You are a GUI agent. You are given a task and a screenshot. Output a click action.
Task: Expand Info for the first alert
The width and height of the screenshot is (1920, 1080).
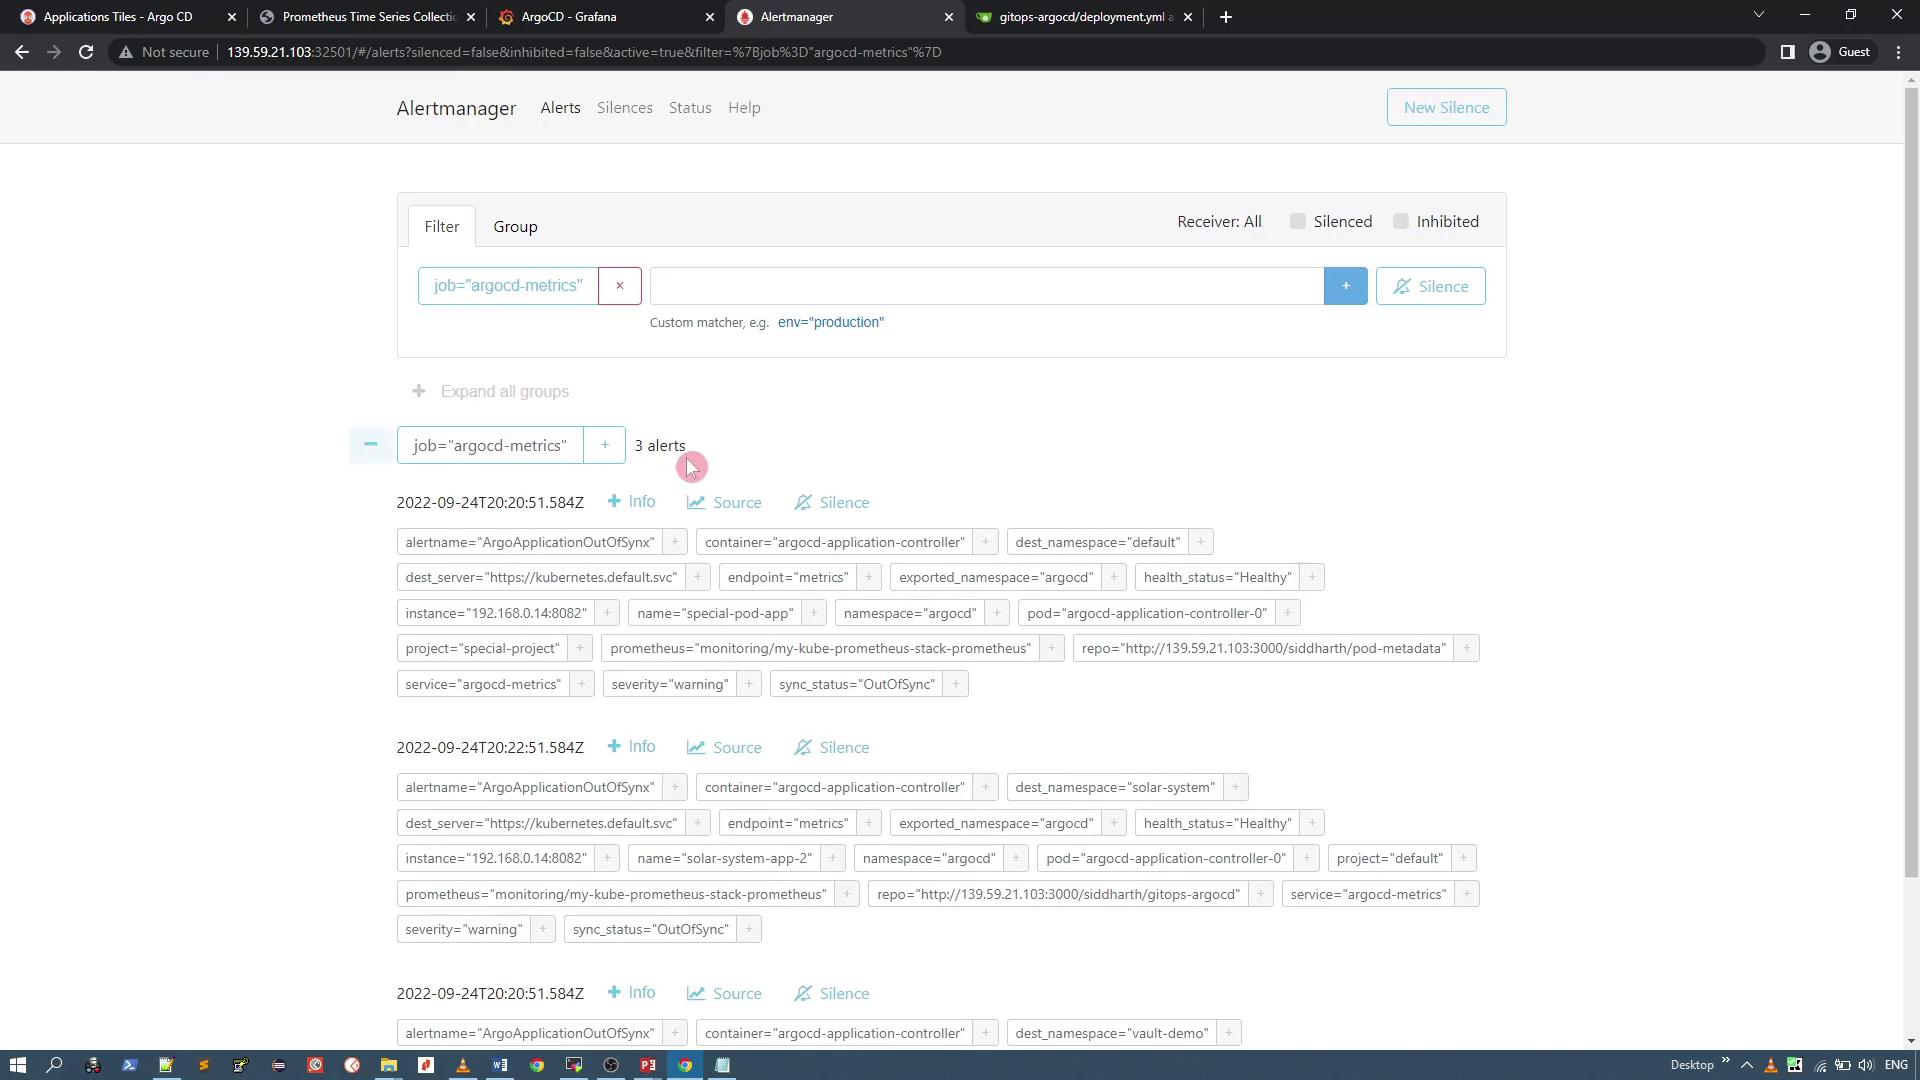tap(631, 502)
